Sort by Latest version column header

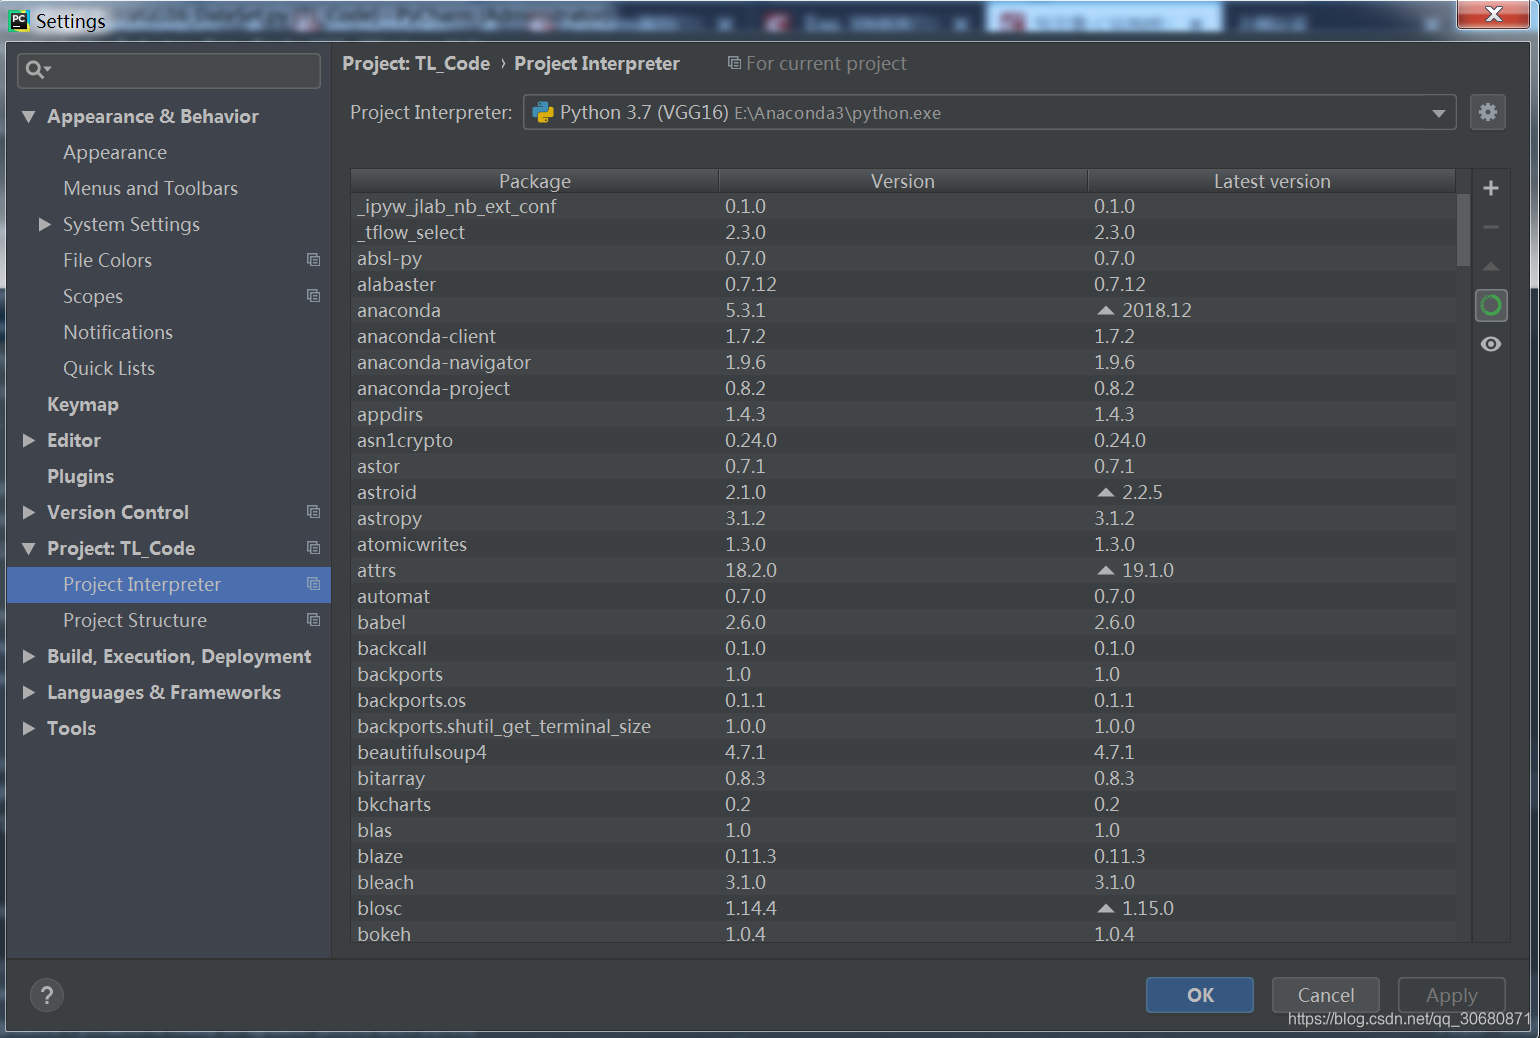click(x=1272, y=181)
